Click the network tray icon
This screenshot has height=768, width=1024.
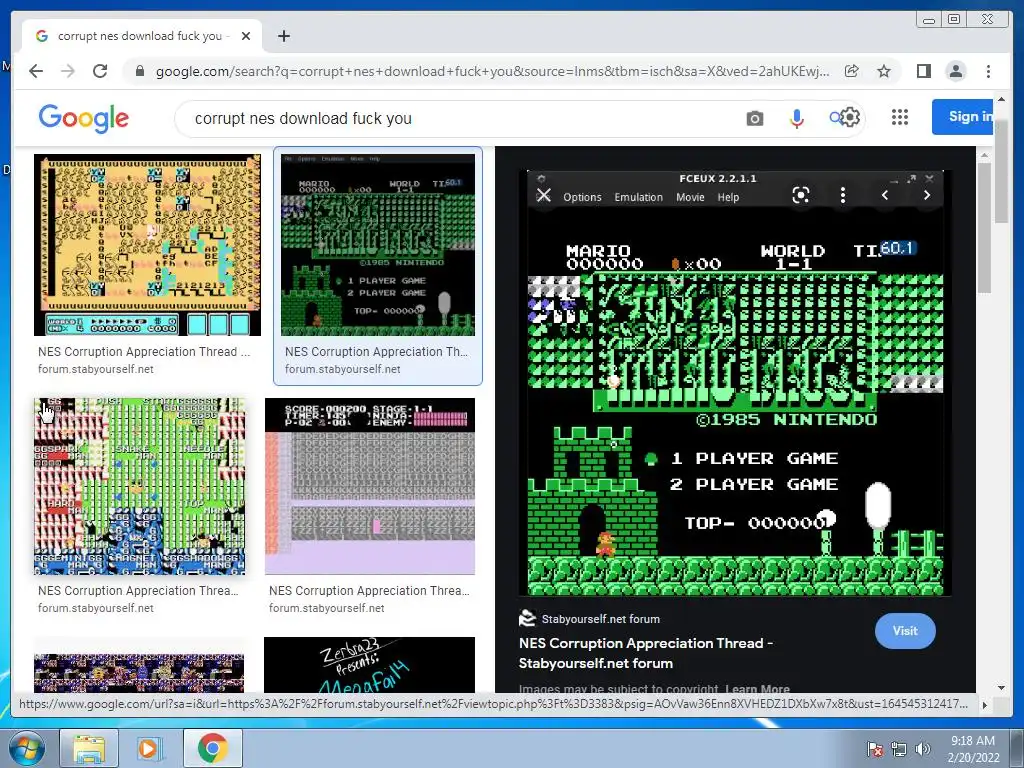899,749
